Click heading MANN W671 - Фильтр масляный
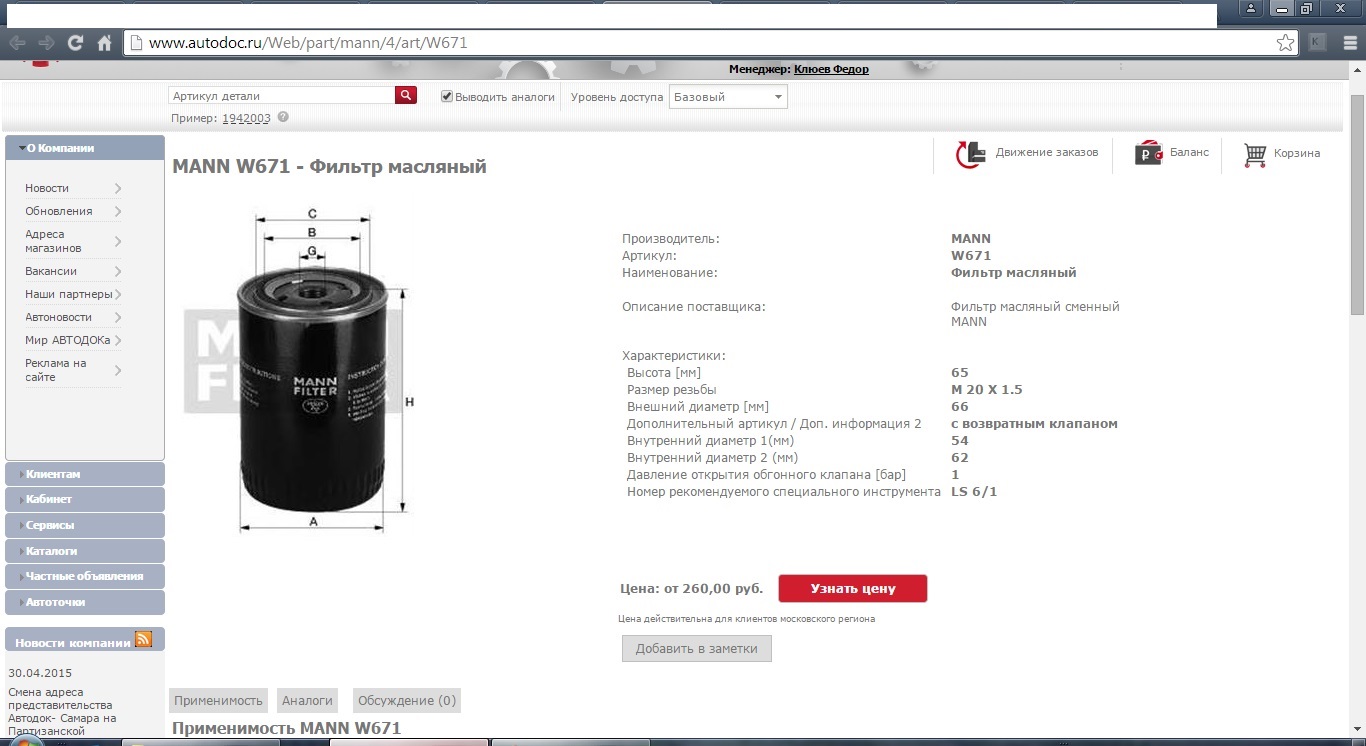Screen dimensions: 1366x746 [x=329, y=166]
